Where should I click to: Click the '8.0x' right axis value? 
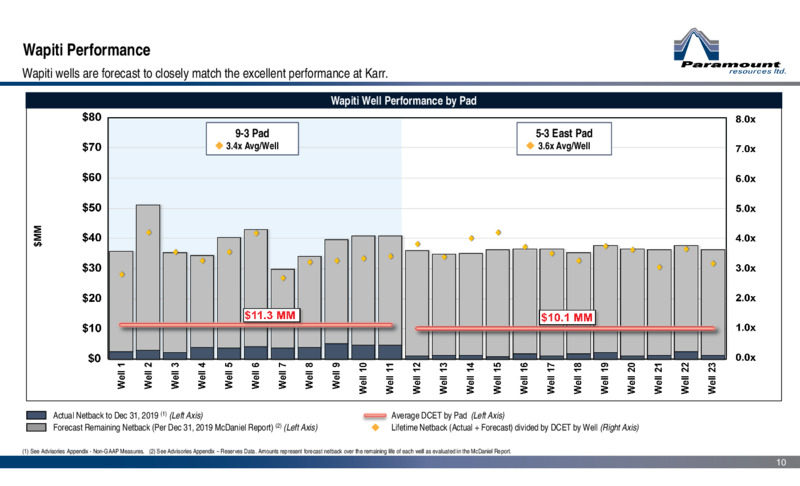[745, 119]
